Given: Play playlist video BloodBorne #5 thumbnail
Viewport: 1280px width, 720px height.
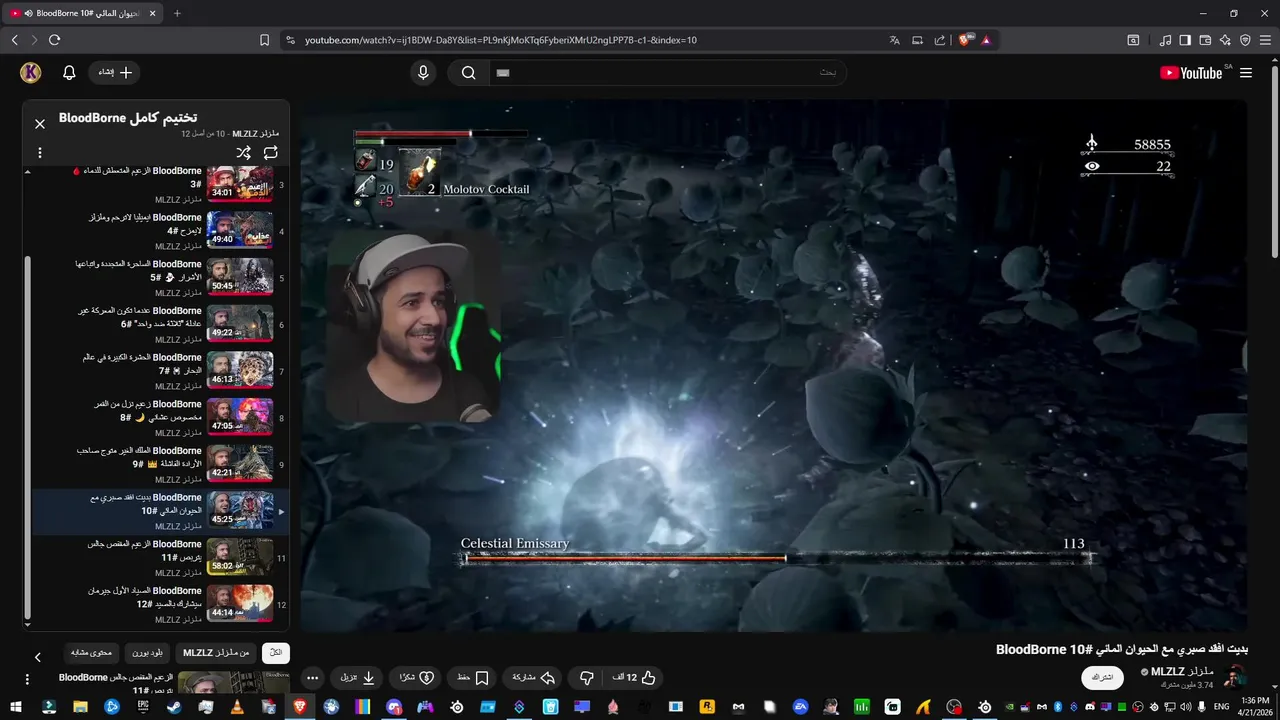Looking at the screenshot, I should tap(240, 277).
